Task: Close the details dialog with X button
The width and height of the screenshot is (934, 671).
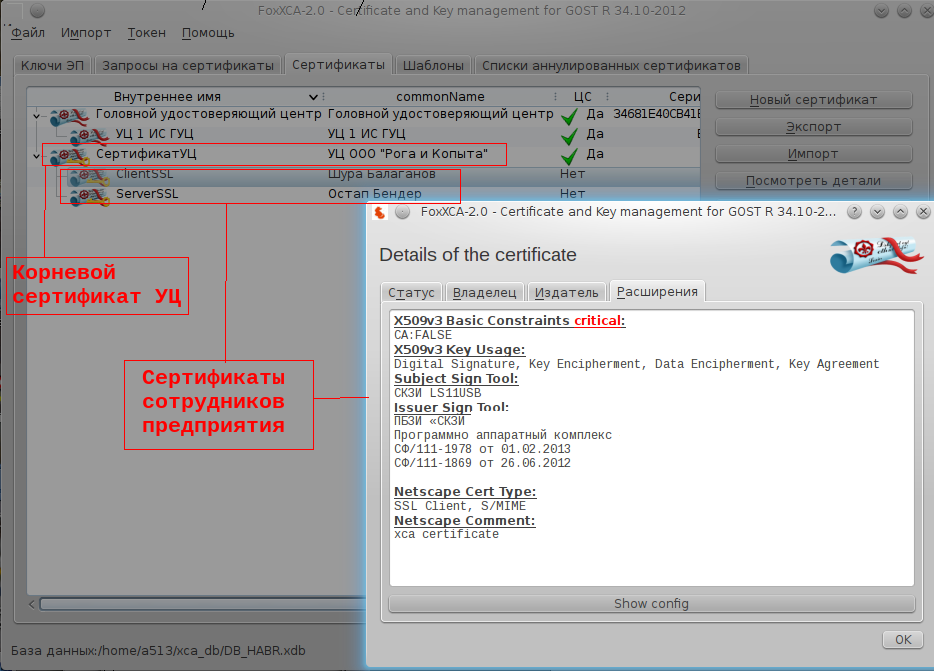Action: [x=923, y=212]
